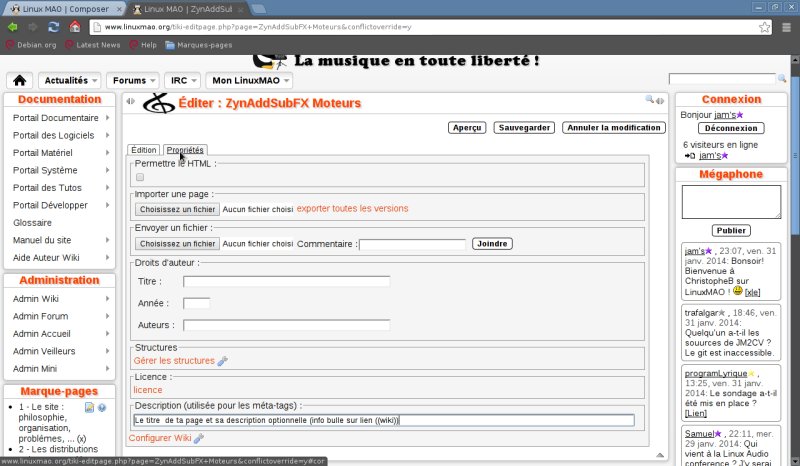Click the site home icon button
This screenshot has width=800, height=466.
tap(19, 80)
